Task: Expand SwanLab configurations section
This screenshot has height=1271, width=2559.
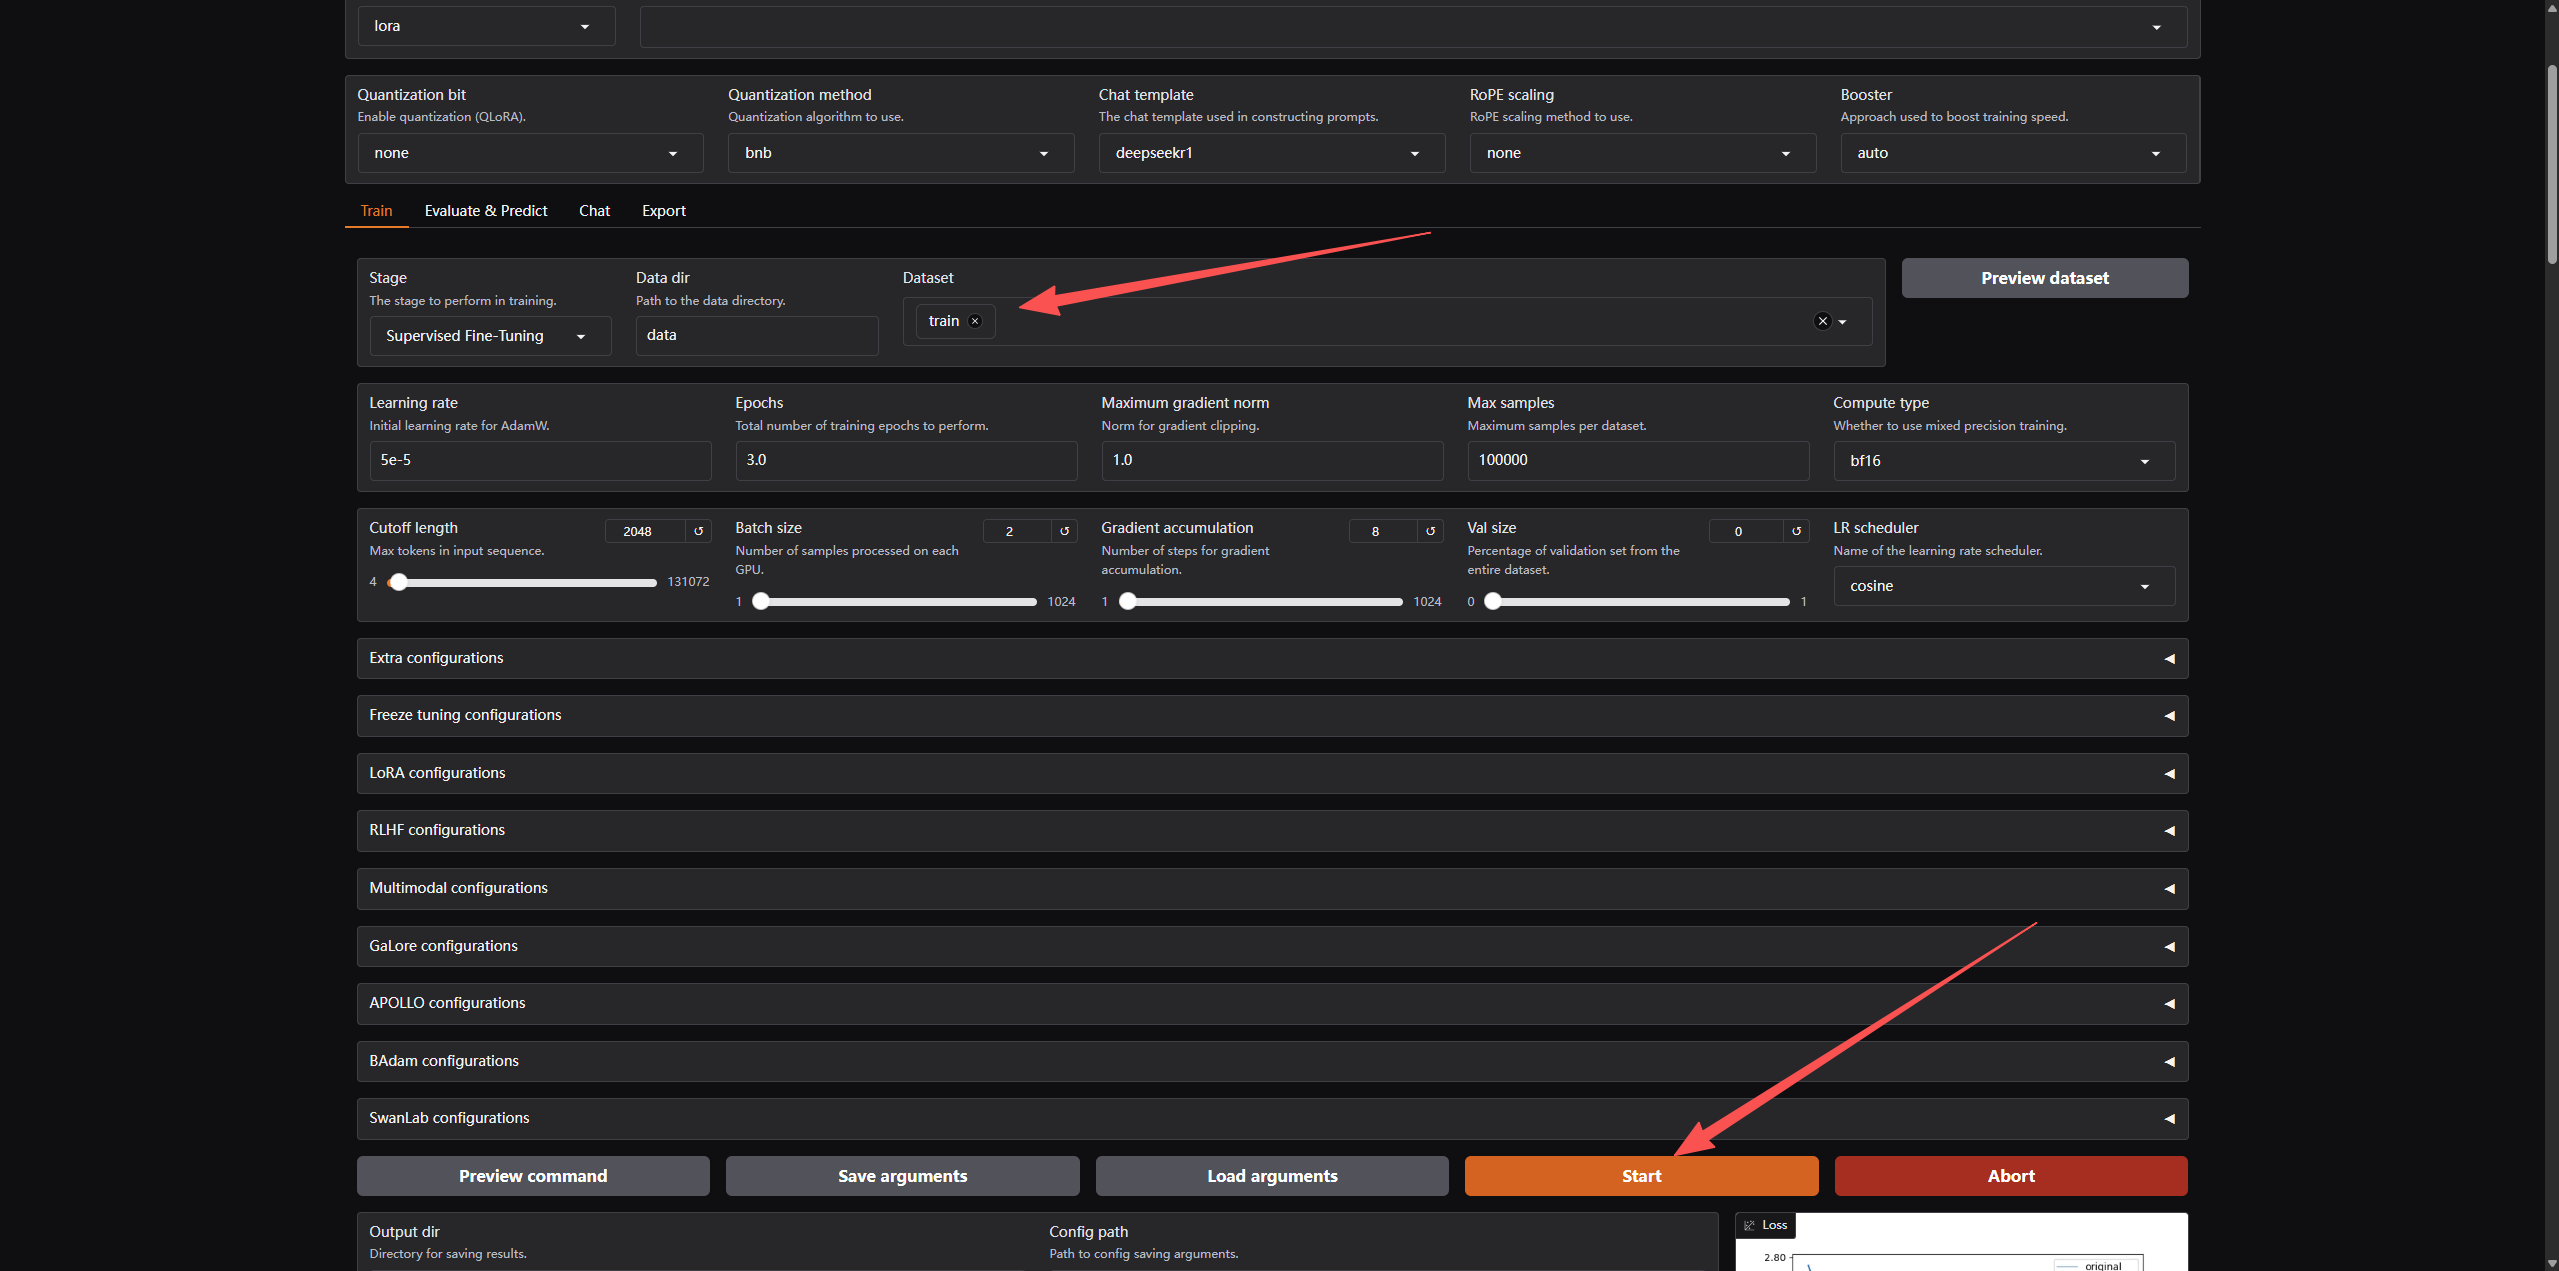Action: (1272, 1118)
